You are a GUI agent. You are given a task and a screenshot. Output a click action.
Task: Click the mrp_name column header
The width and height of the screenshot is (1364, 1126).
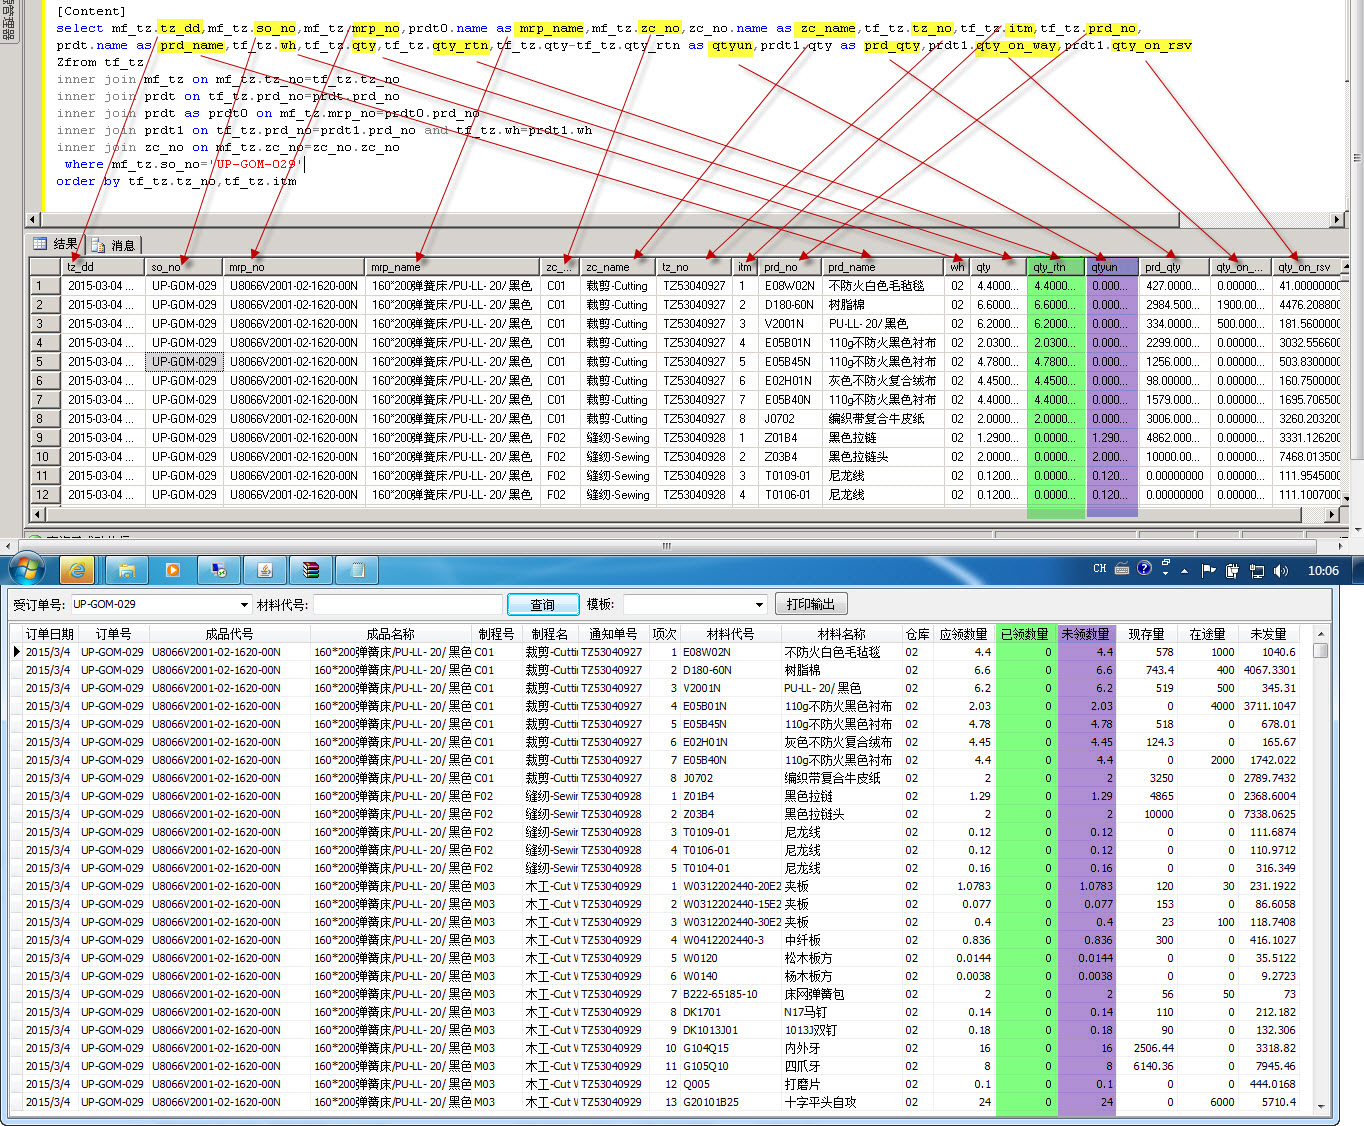(x=453, y=267)
